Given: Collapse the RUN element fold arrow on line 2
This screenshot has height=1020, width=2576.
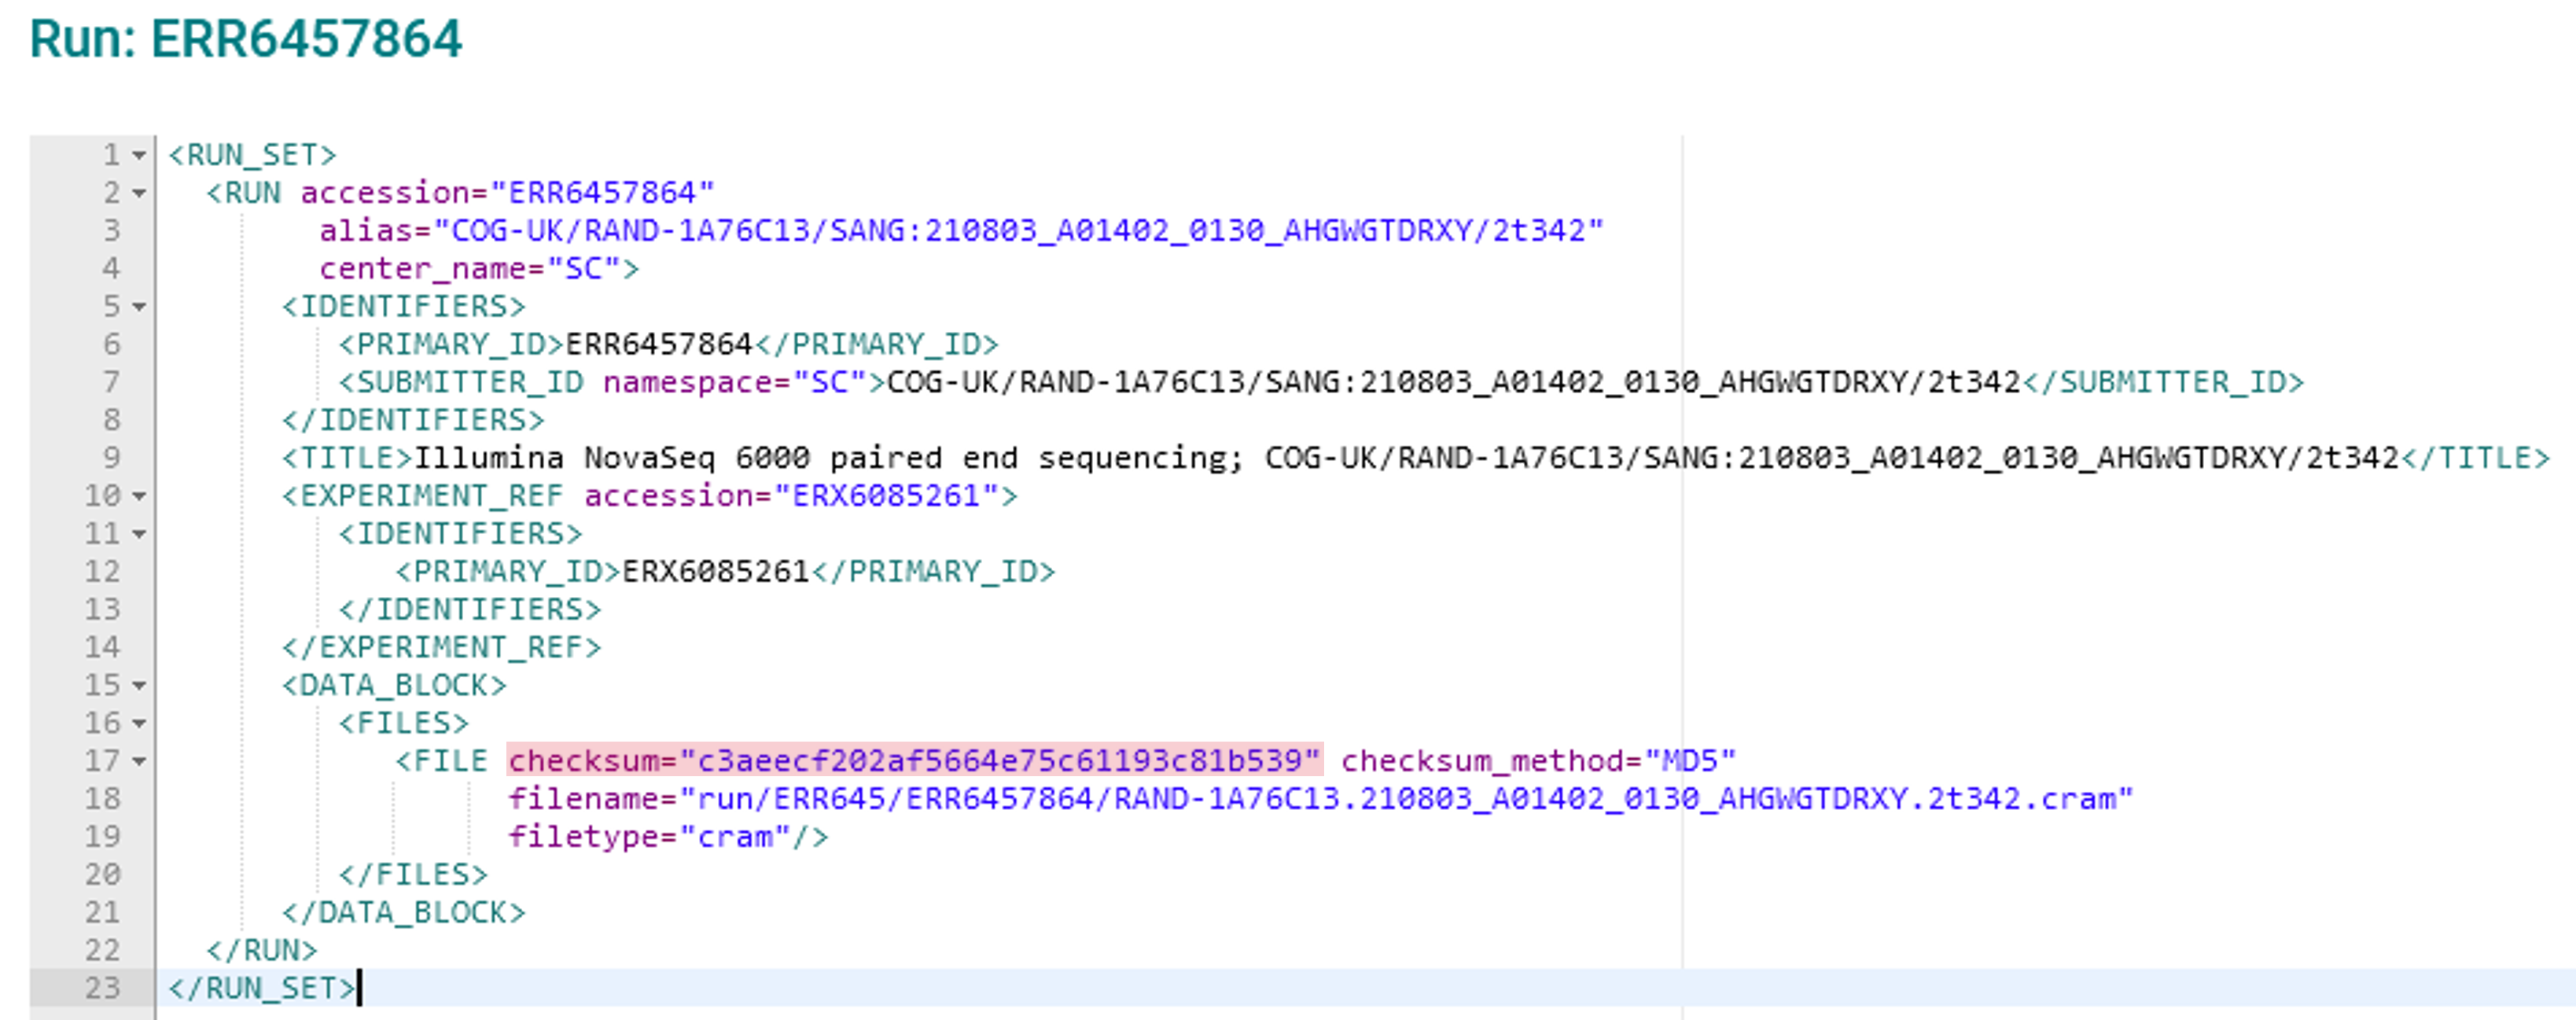Looking at the screenshot, I should [x=139, y=194].
